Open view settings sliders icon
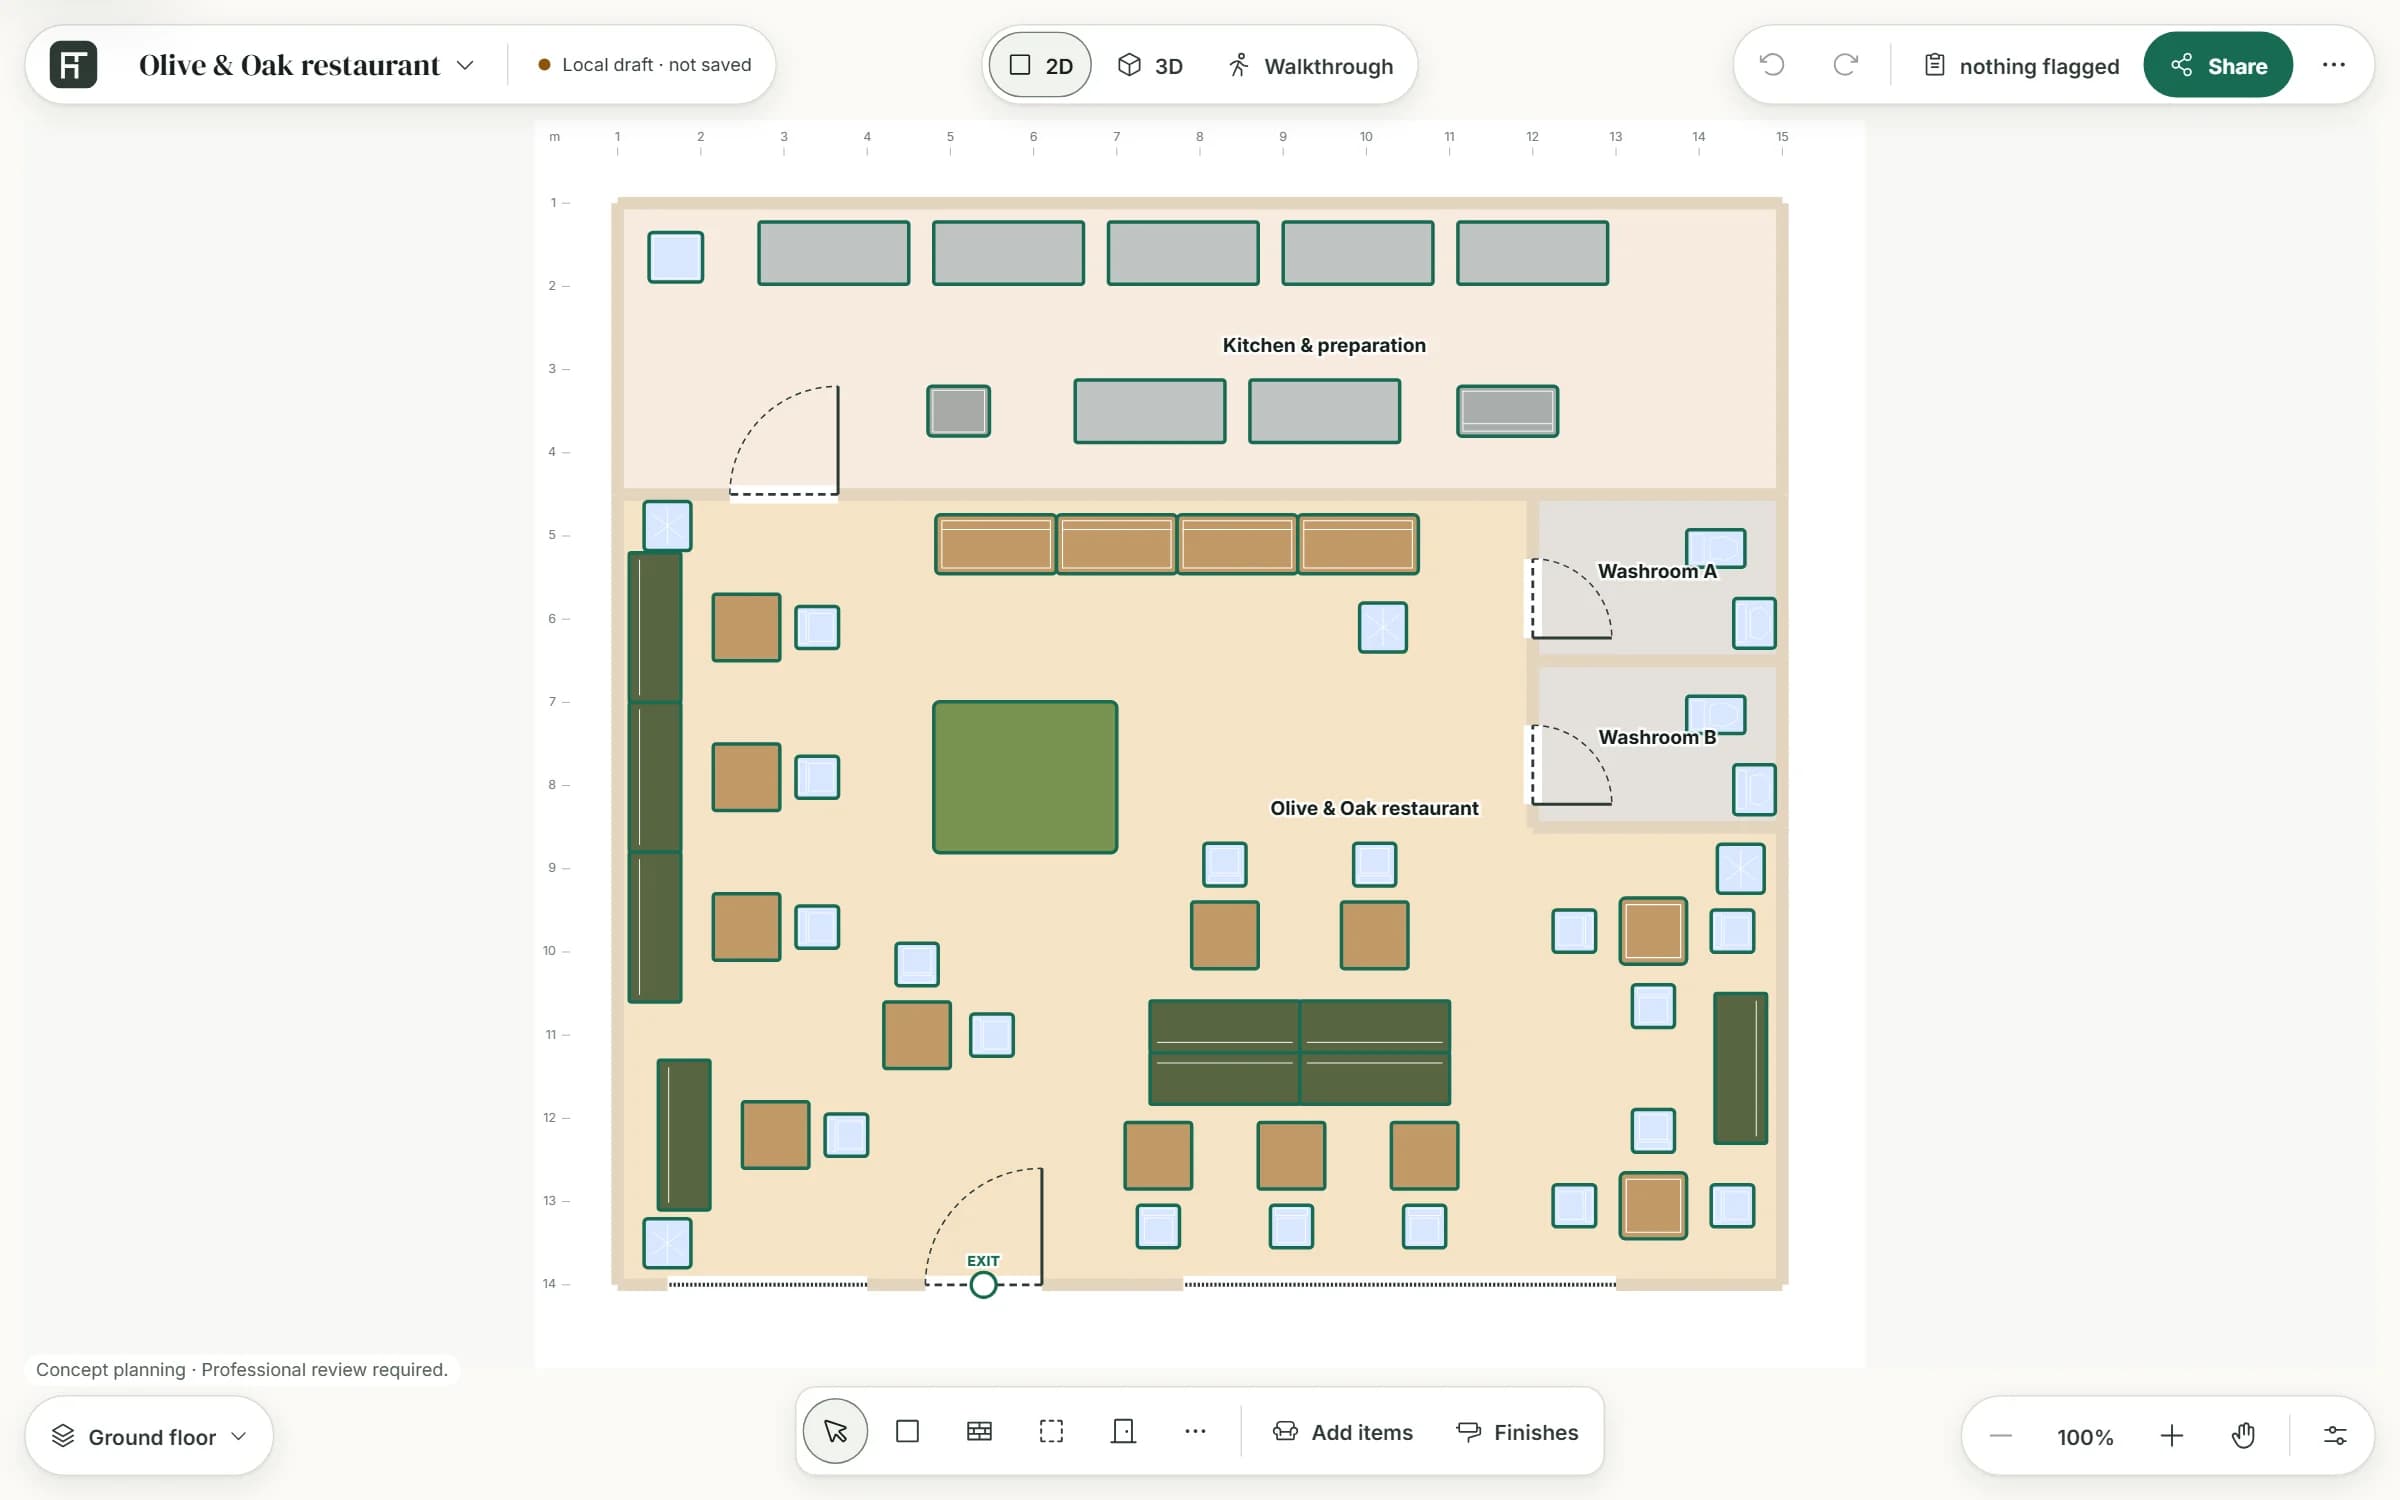Image resolution: width=2400 pixels, height=1500 pixels. click(2335, 1436)
